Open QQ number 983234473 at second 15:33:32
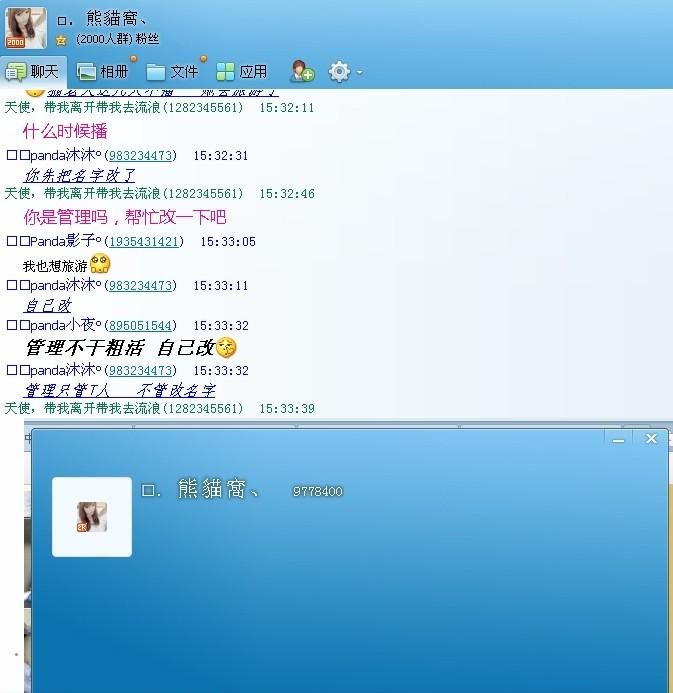The image size is (673, 693). [x=140, y=370]
